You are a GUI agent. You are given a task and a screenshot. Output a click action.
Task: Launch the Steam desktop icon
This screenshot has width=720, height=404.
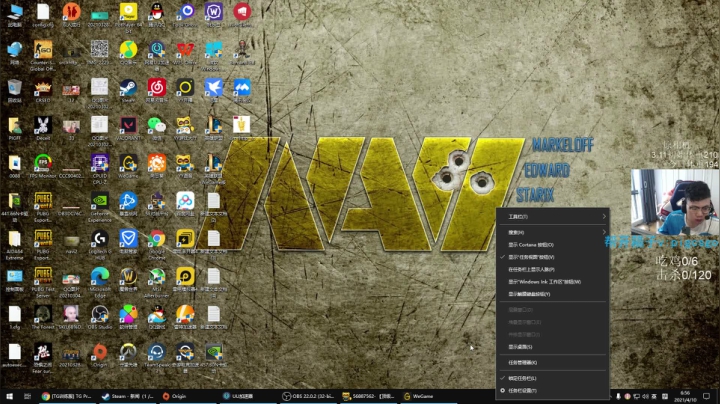pyautogui.click(x=128, y=91)
